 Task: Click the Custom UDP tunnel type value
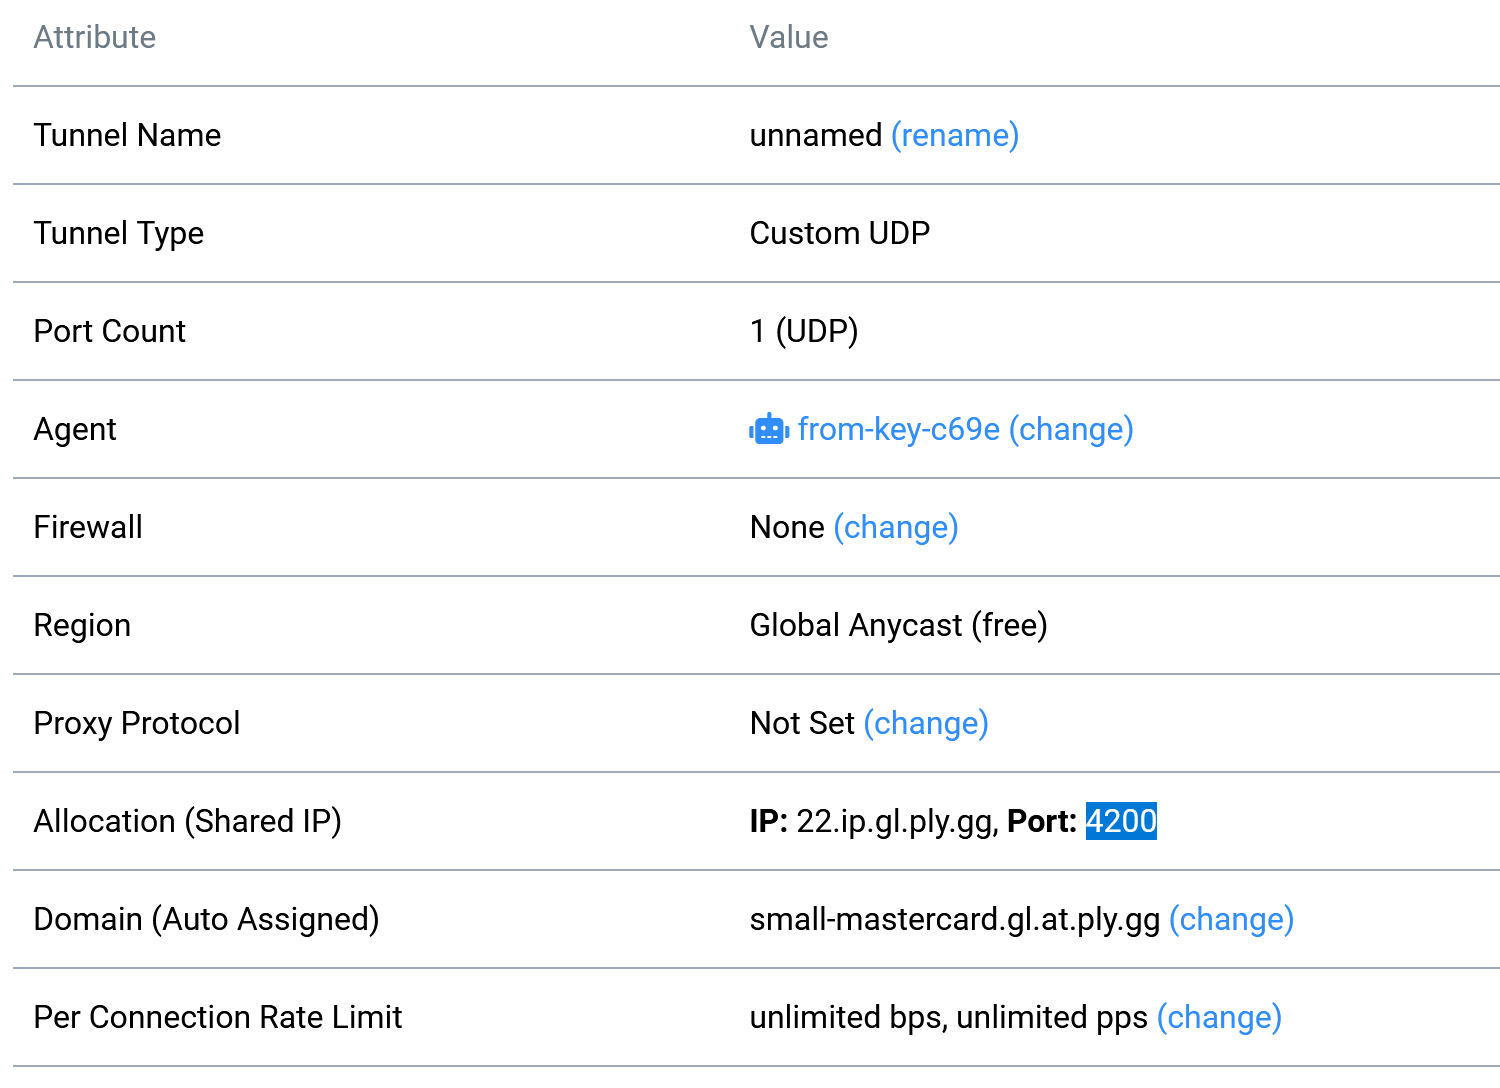click(x=840, y=233)
